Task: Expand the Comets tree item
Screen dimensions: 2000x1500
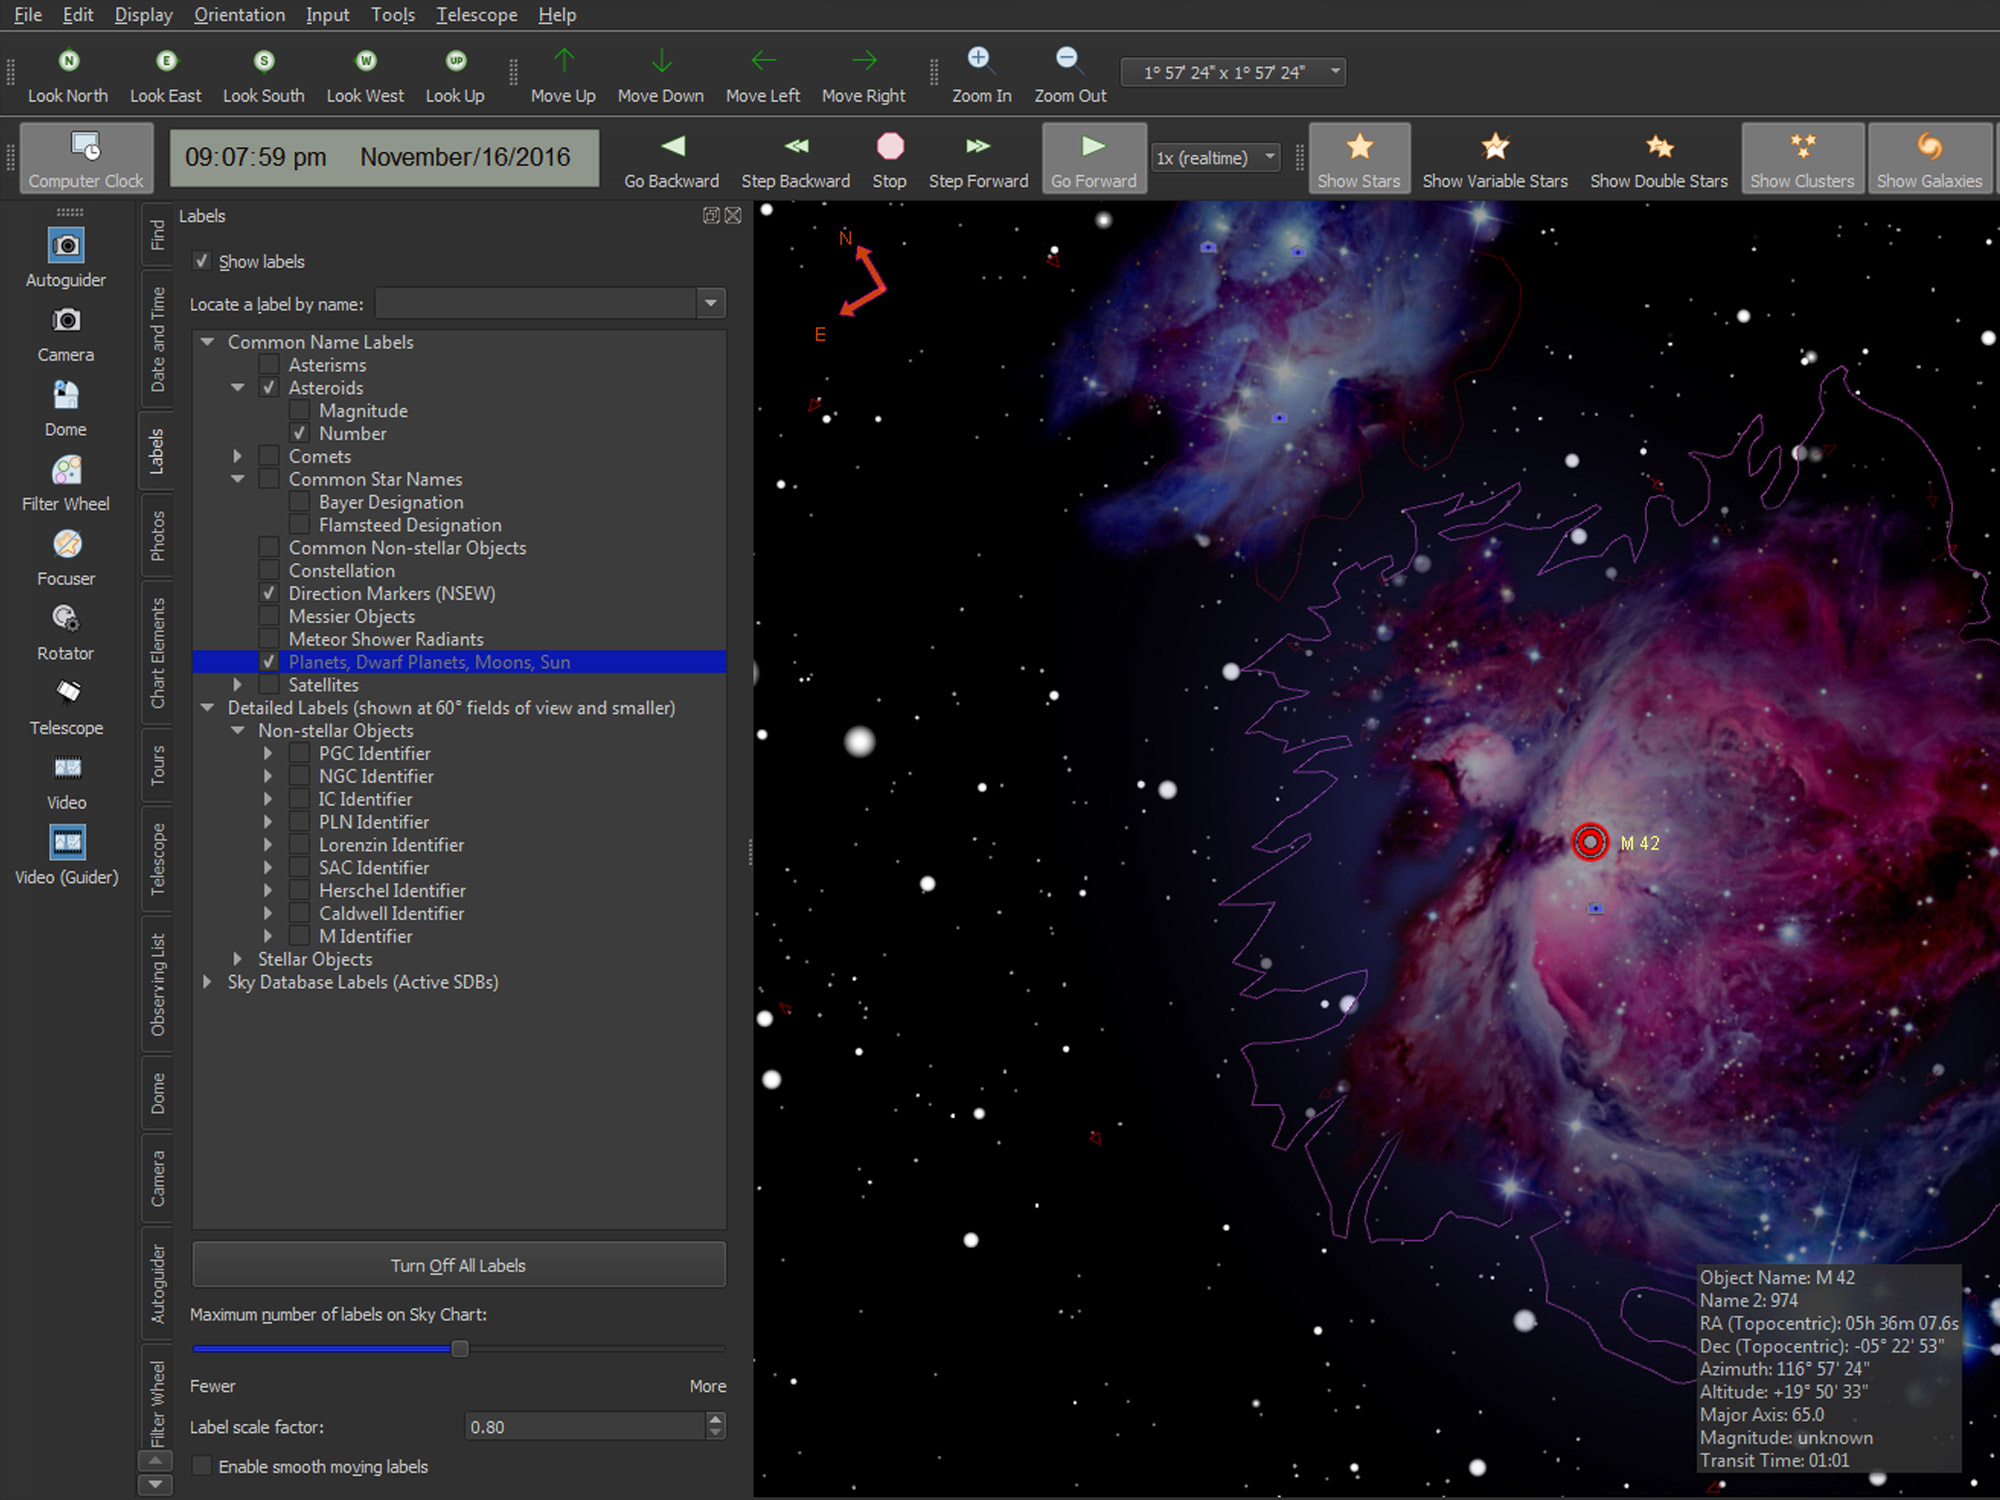Action: pyautogui.click(x=238, y=455)
